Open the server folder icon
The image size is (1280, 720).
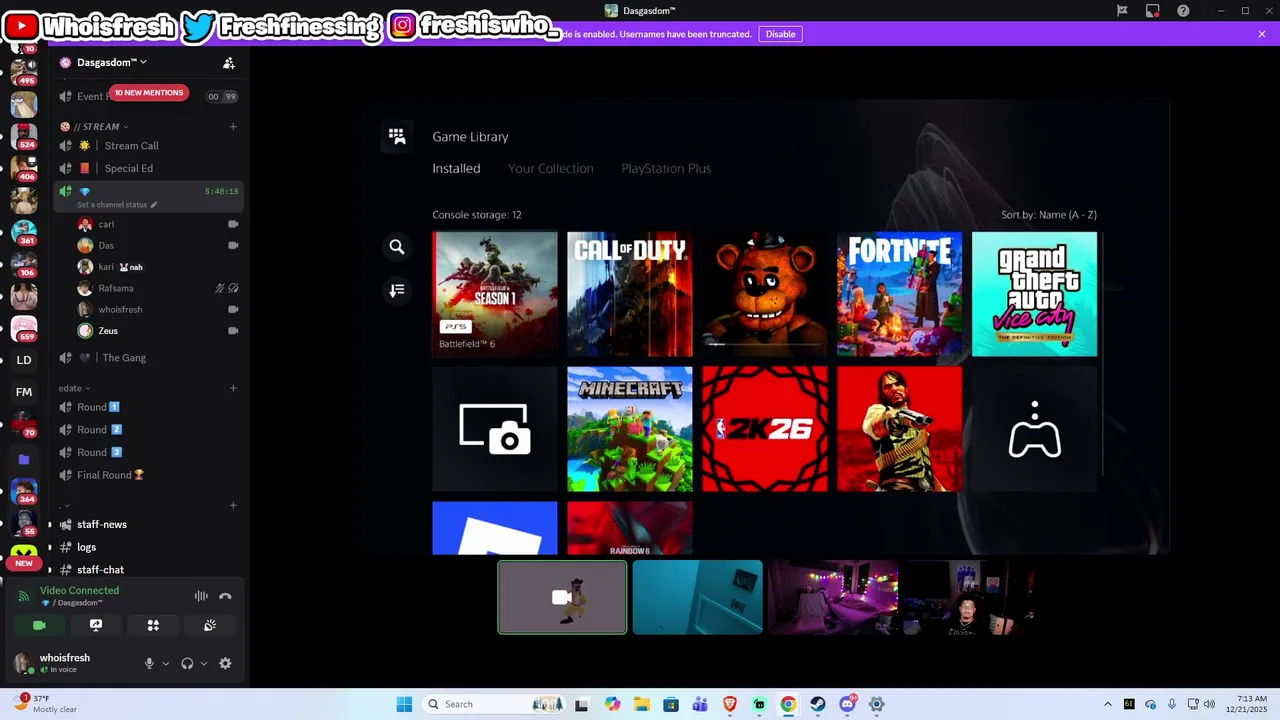(x=24, y=460)
